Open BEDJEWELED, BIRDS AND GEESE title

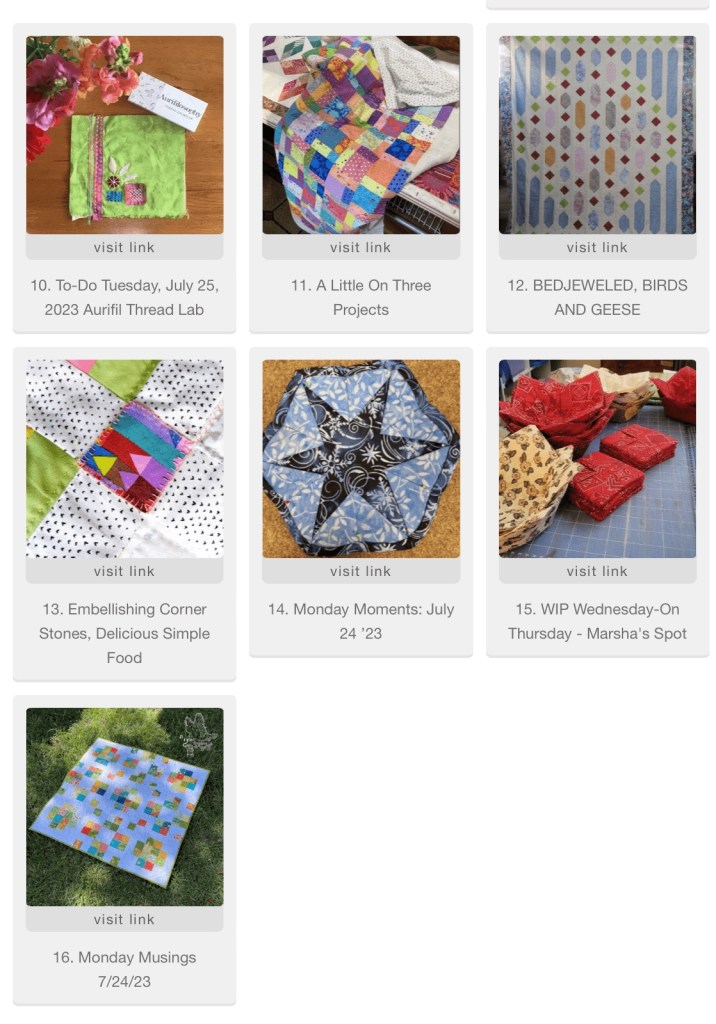pyautogui.click(x=597, y=297)
